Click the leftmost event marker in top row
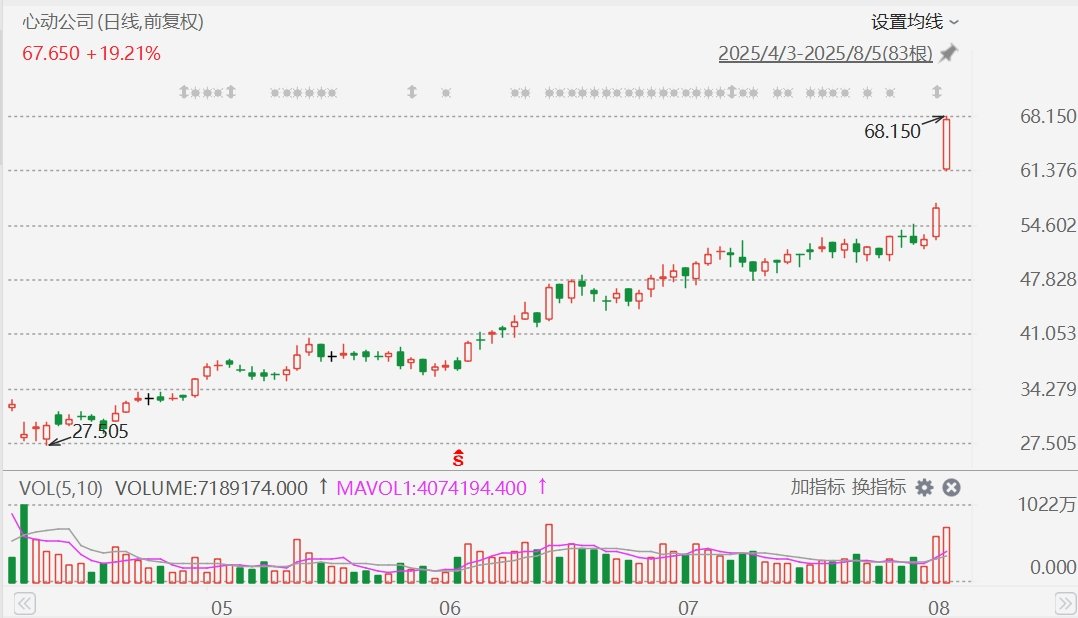The image size is (1078, 618). [184, 91]
